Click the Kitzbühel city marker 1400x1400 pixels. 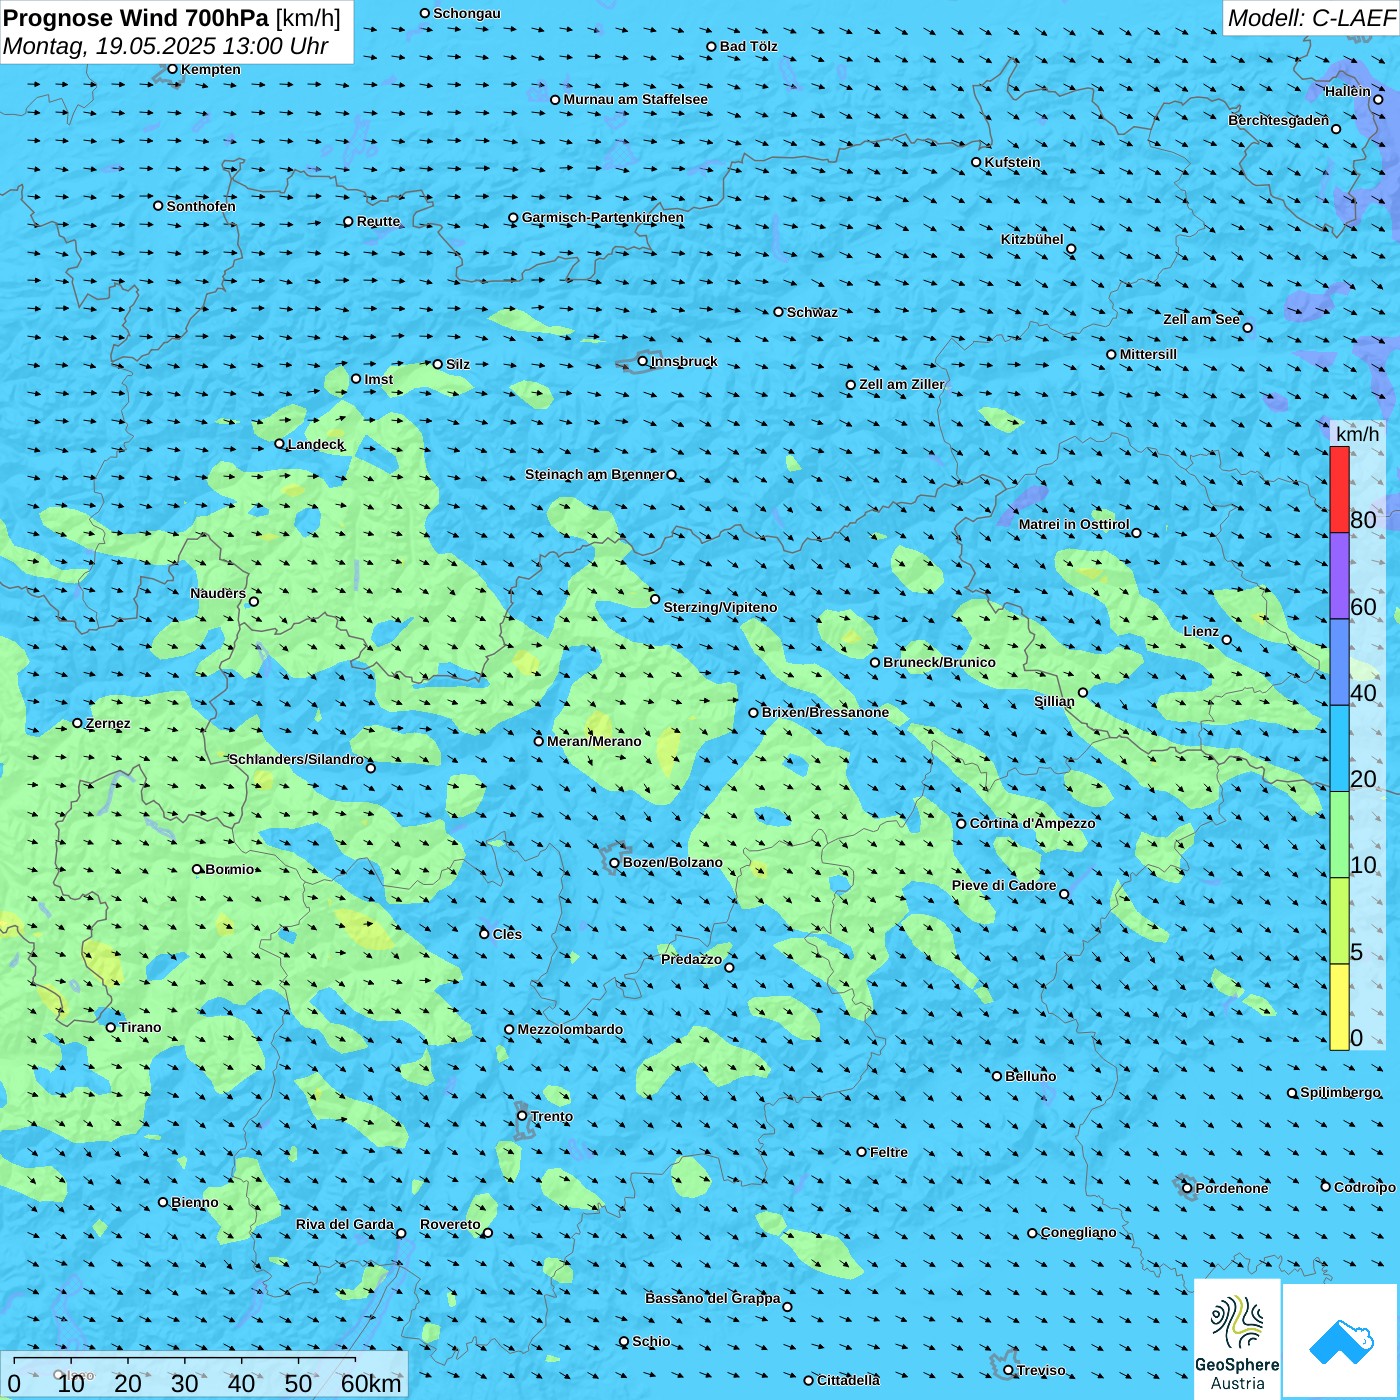pyautogui.click(x=1071, y=249)
